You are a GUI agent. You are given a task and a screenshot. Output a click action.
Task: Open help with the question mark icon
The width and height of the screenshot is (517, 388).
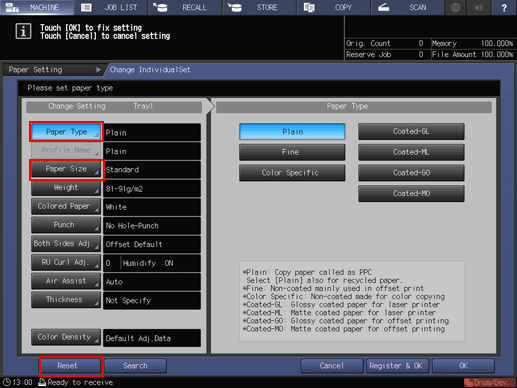[x=504, y=7]
